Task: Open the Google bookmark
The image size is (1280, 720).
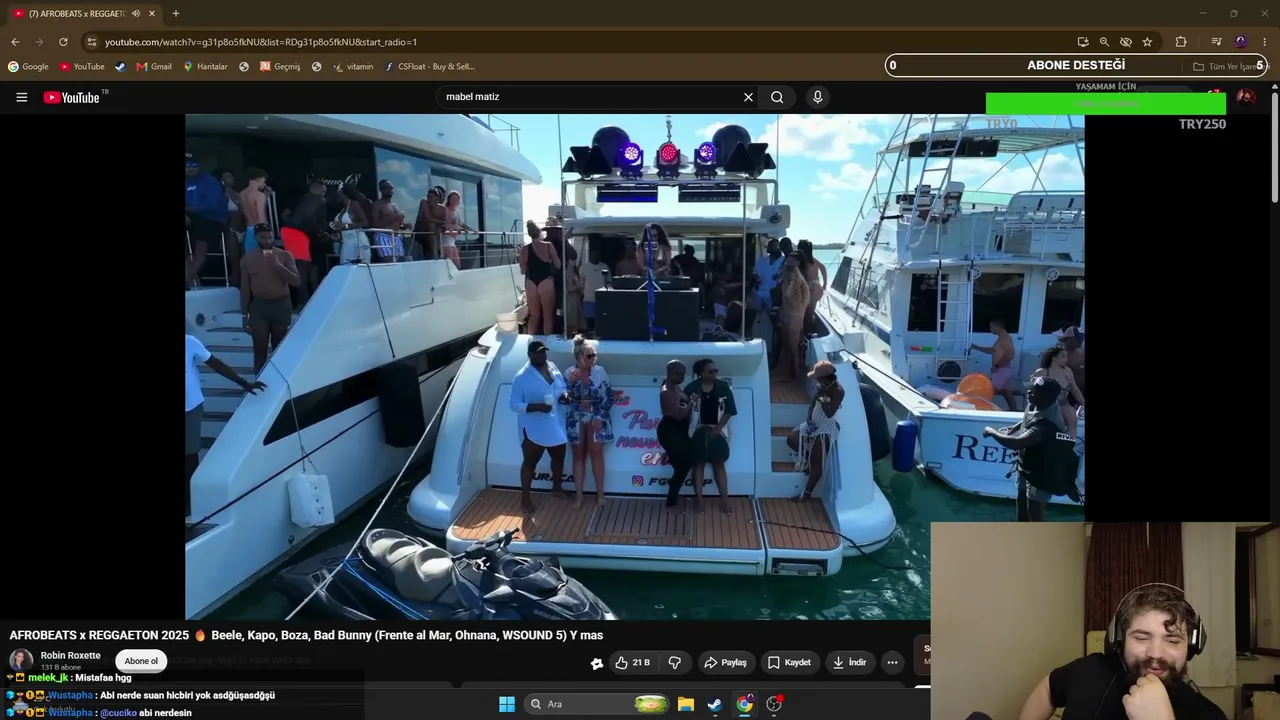Action: 28,67
